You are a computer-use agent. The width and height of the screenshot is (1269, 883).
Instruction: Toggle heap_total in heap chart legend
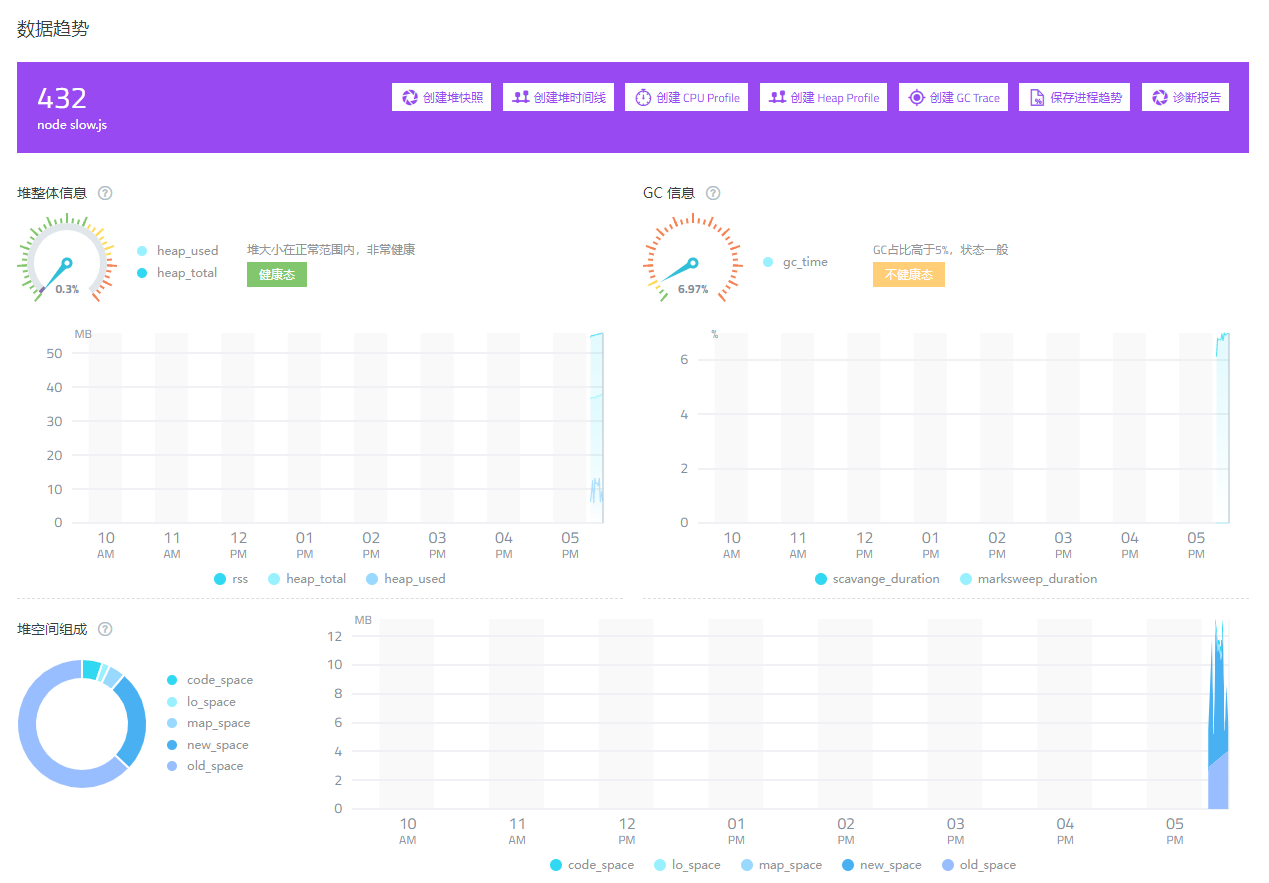click(306, 579)
